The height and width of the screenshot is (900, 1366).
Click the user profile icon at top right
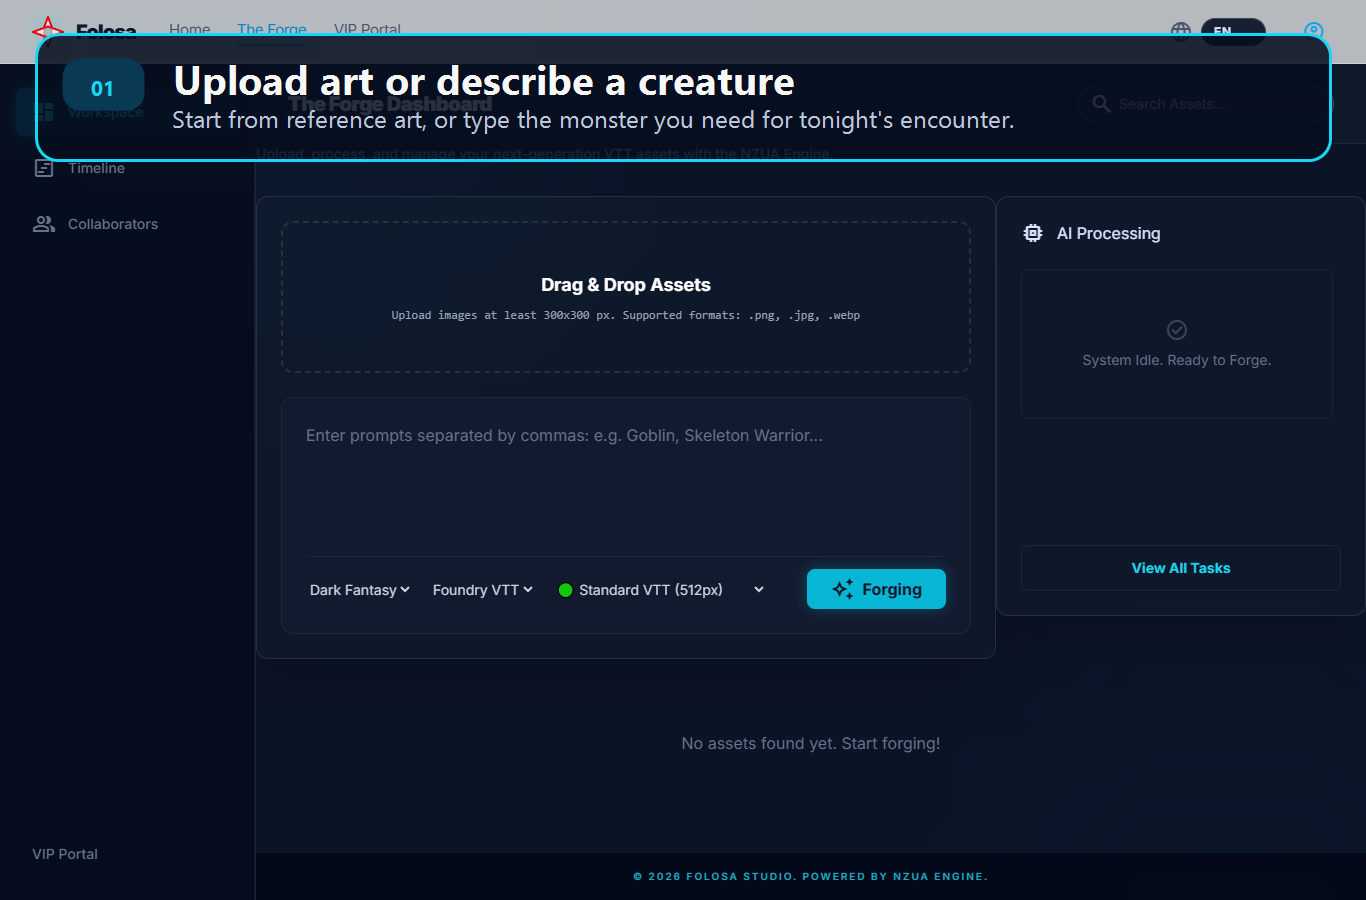click(x=1314, y=31)
